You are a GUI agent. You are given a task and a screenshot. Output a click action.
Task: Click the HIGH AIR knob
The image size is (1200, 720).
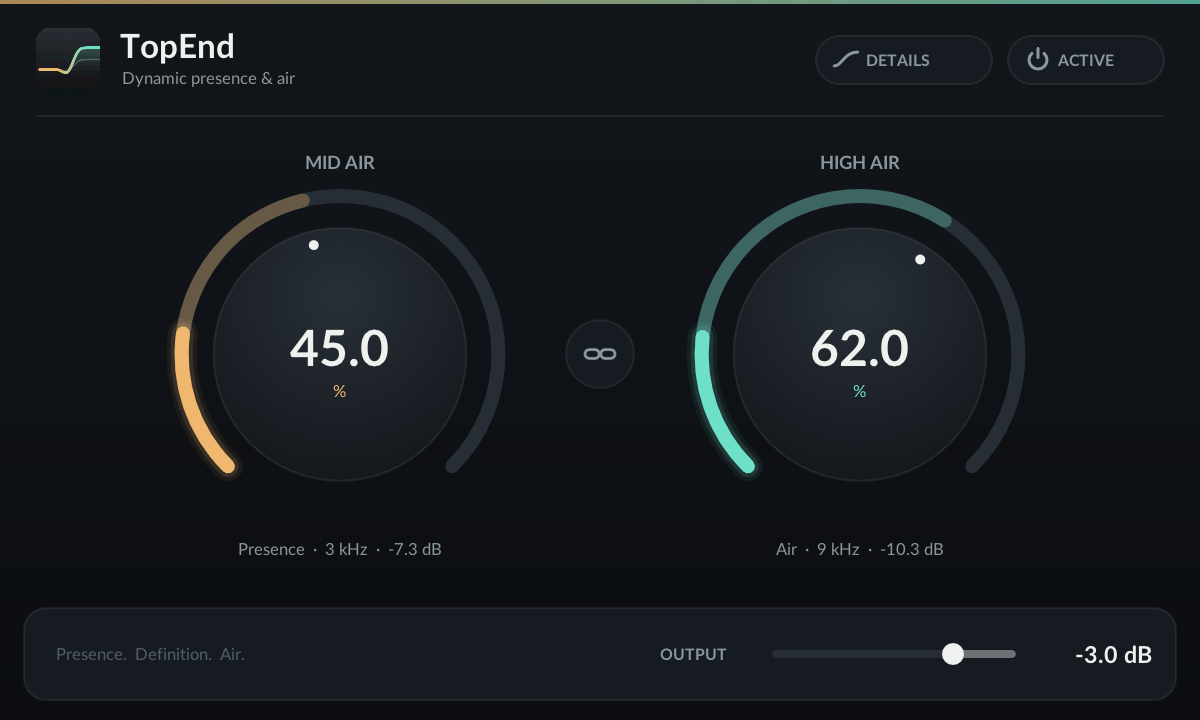click(860, 354)
